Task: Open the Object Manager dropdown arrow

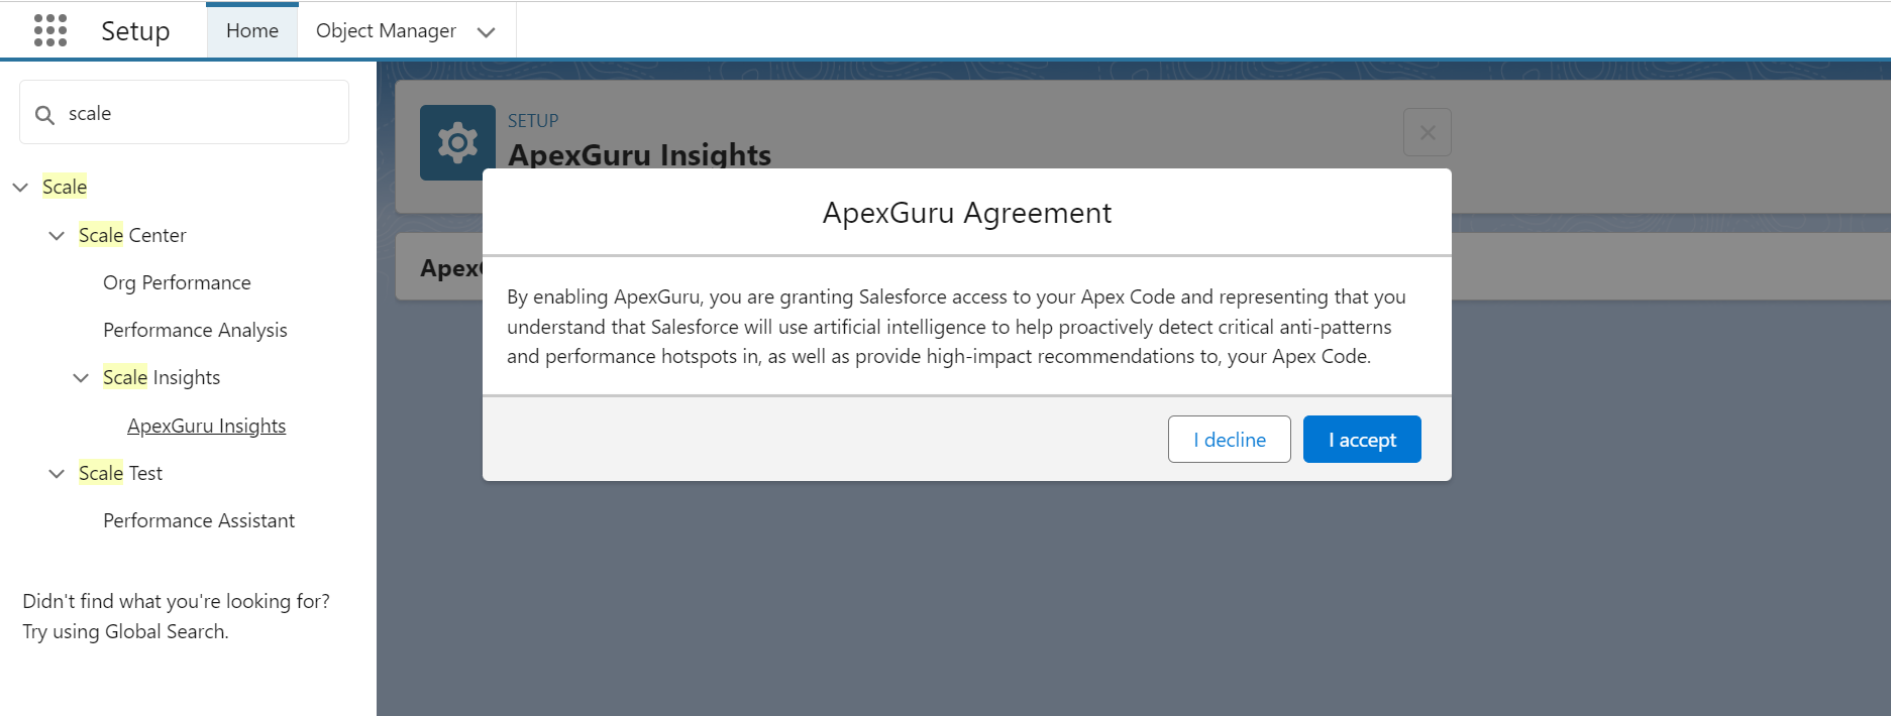Action: [486, 32]
